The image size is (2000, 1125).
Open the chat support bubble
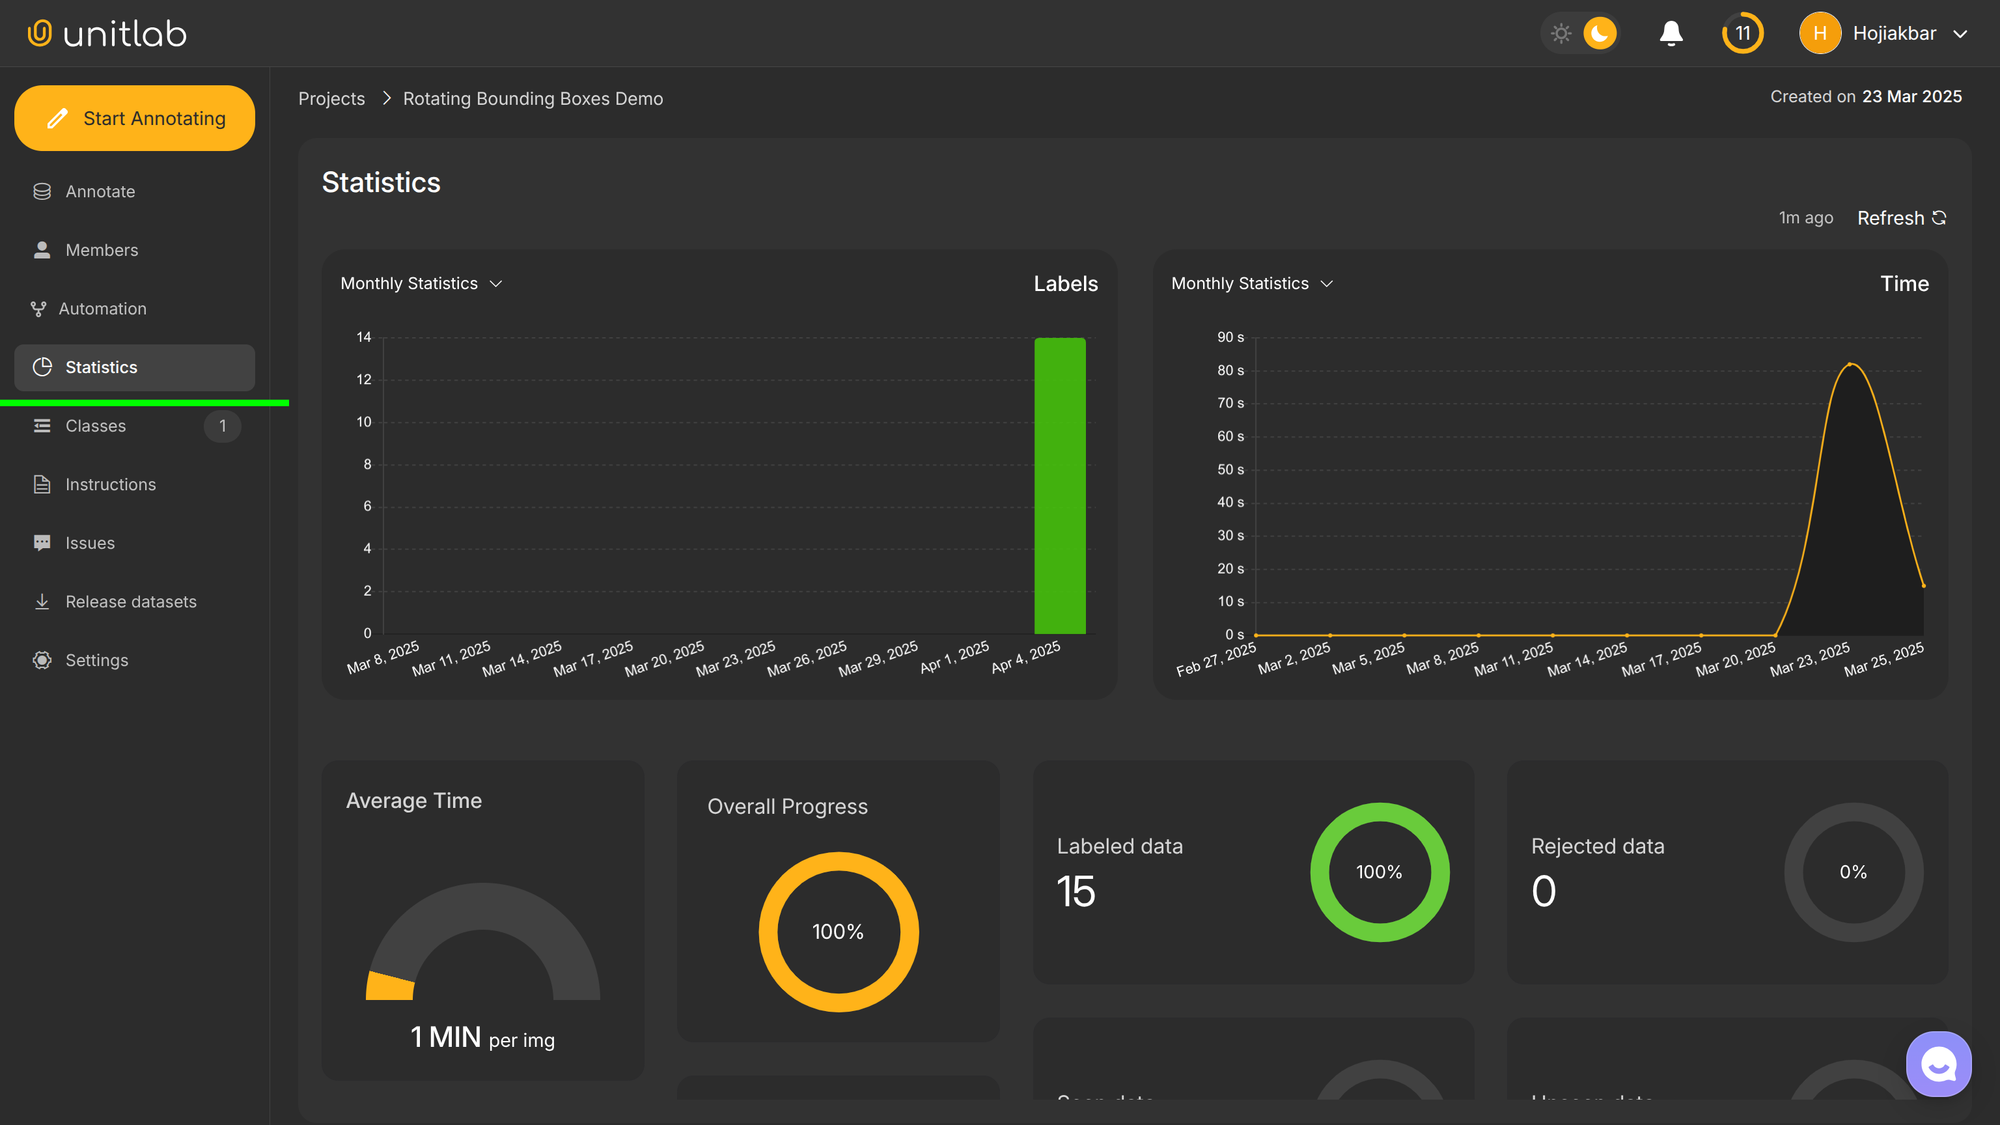click(1938, 1063)
